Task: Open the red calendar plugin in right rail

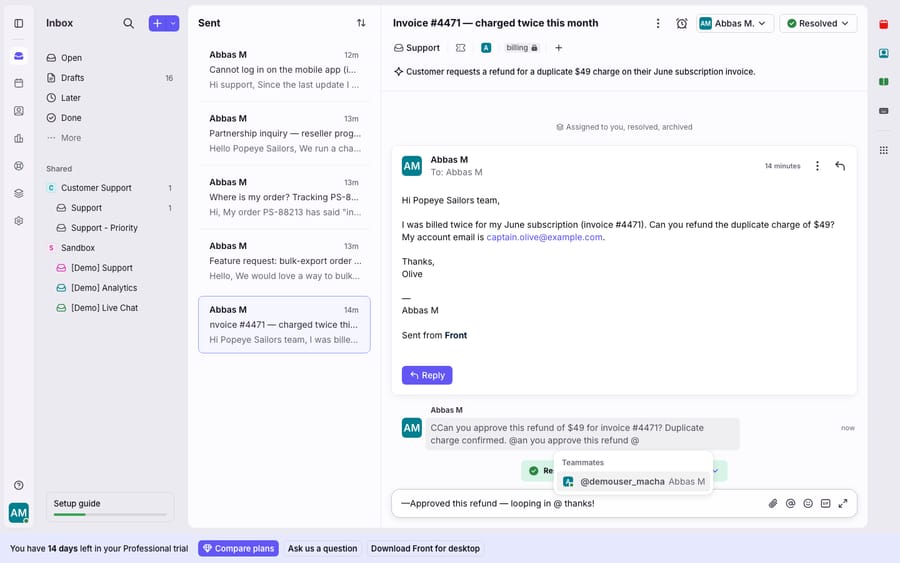Action: (x=883, y=24)
